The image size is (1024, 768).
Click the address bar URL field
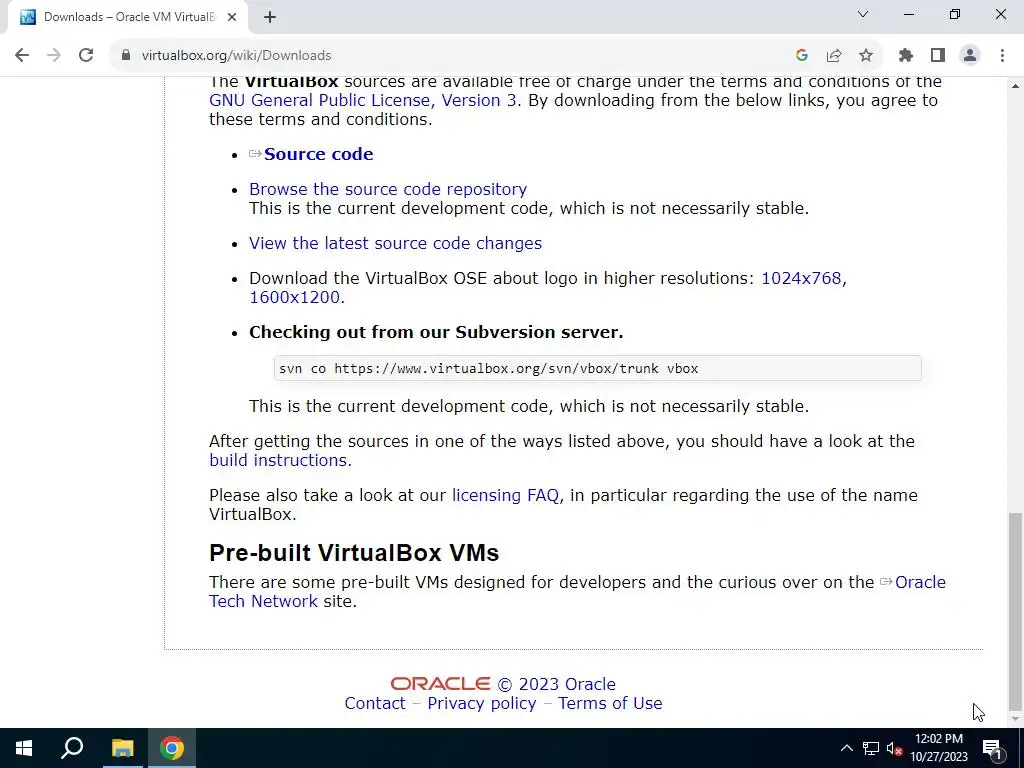click(457, 56)
